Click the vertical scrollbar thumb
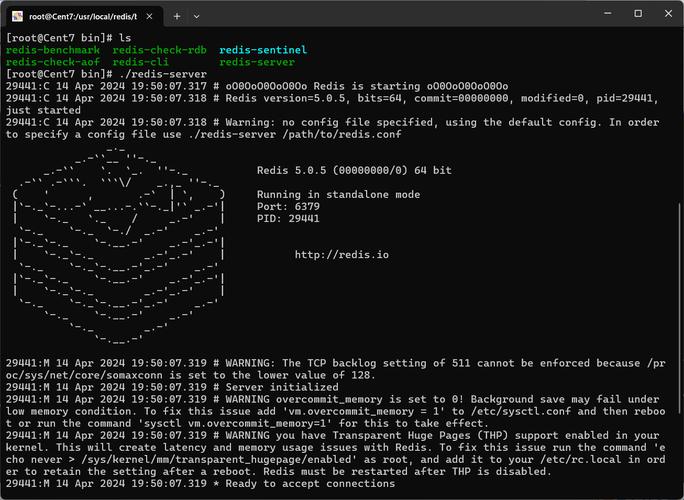Viewport: 684px width, 500px height. (681, 308)
